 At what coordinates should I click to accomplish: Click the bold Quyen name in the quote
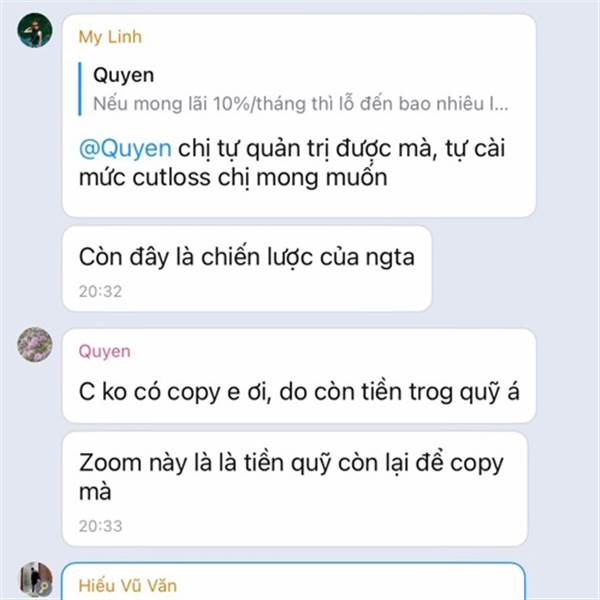(124, 75)
